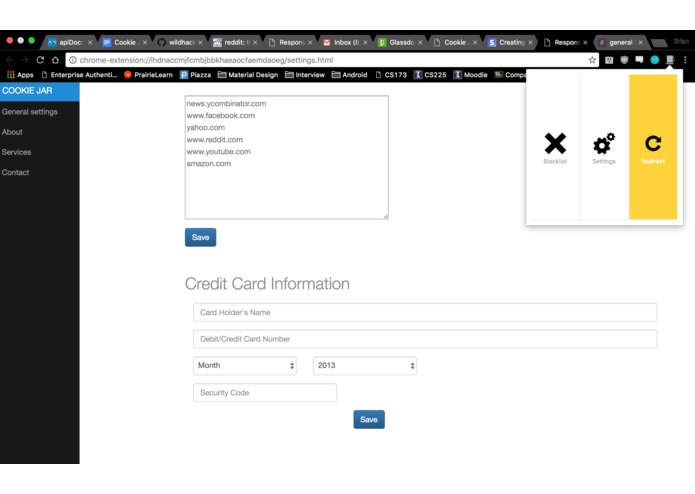Click the Debit/Credit Card Number field
This screenshot has height=494, width=695.
click(x=425, y=339)
